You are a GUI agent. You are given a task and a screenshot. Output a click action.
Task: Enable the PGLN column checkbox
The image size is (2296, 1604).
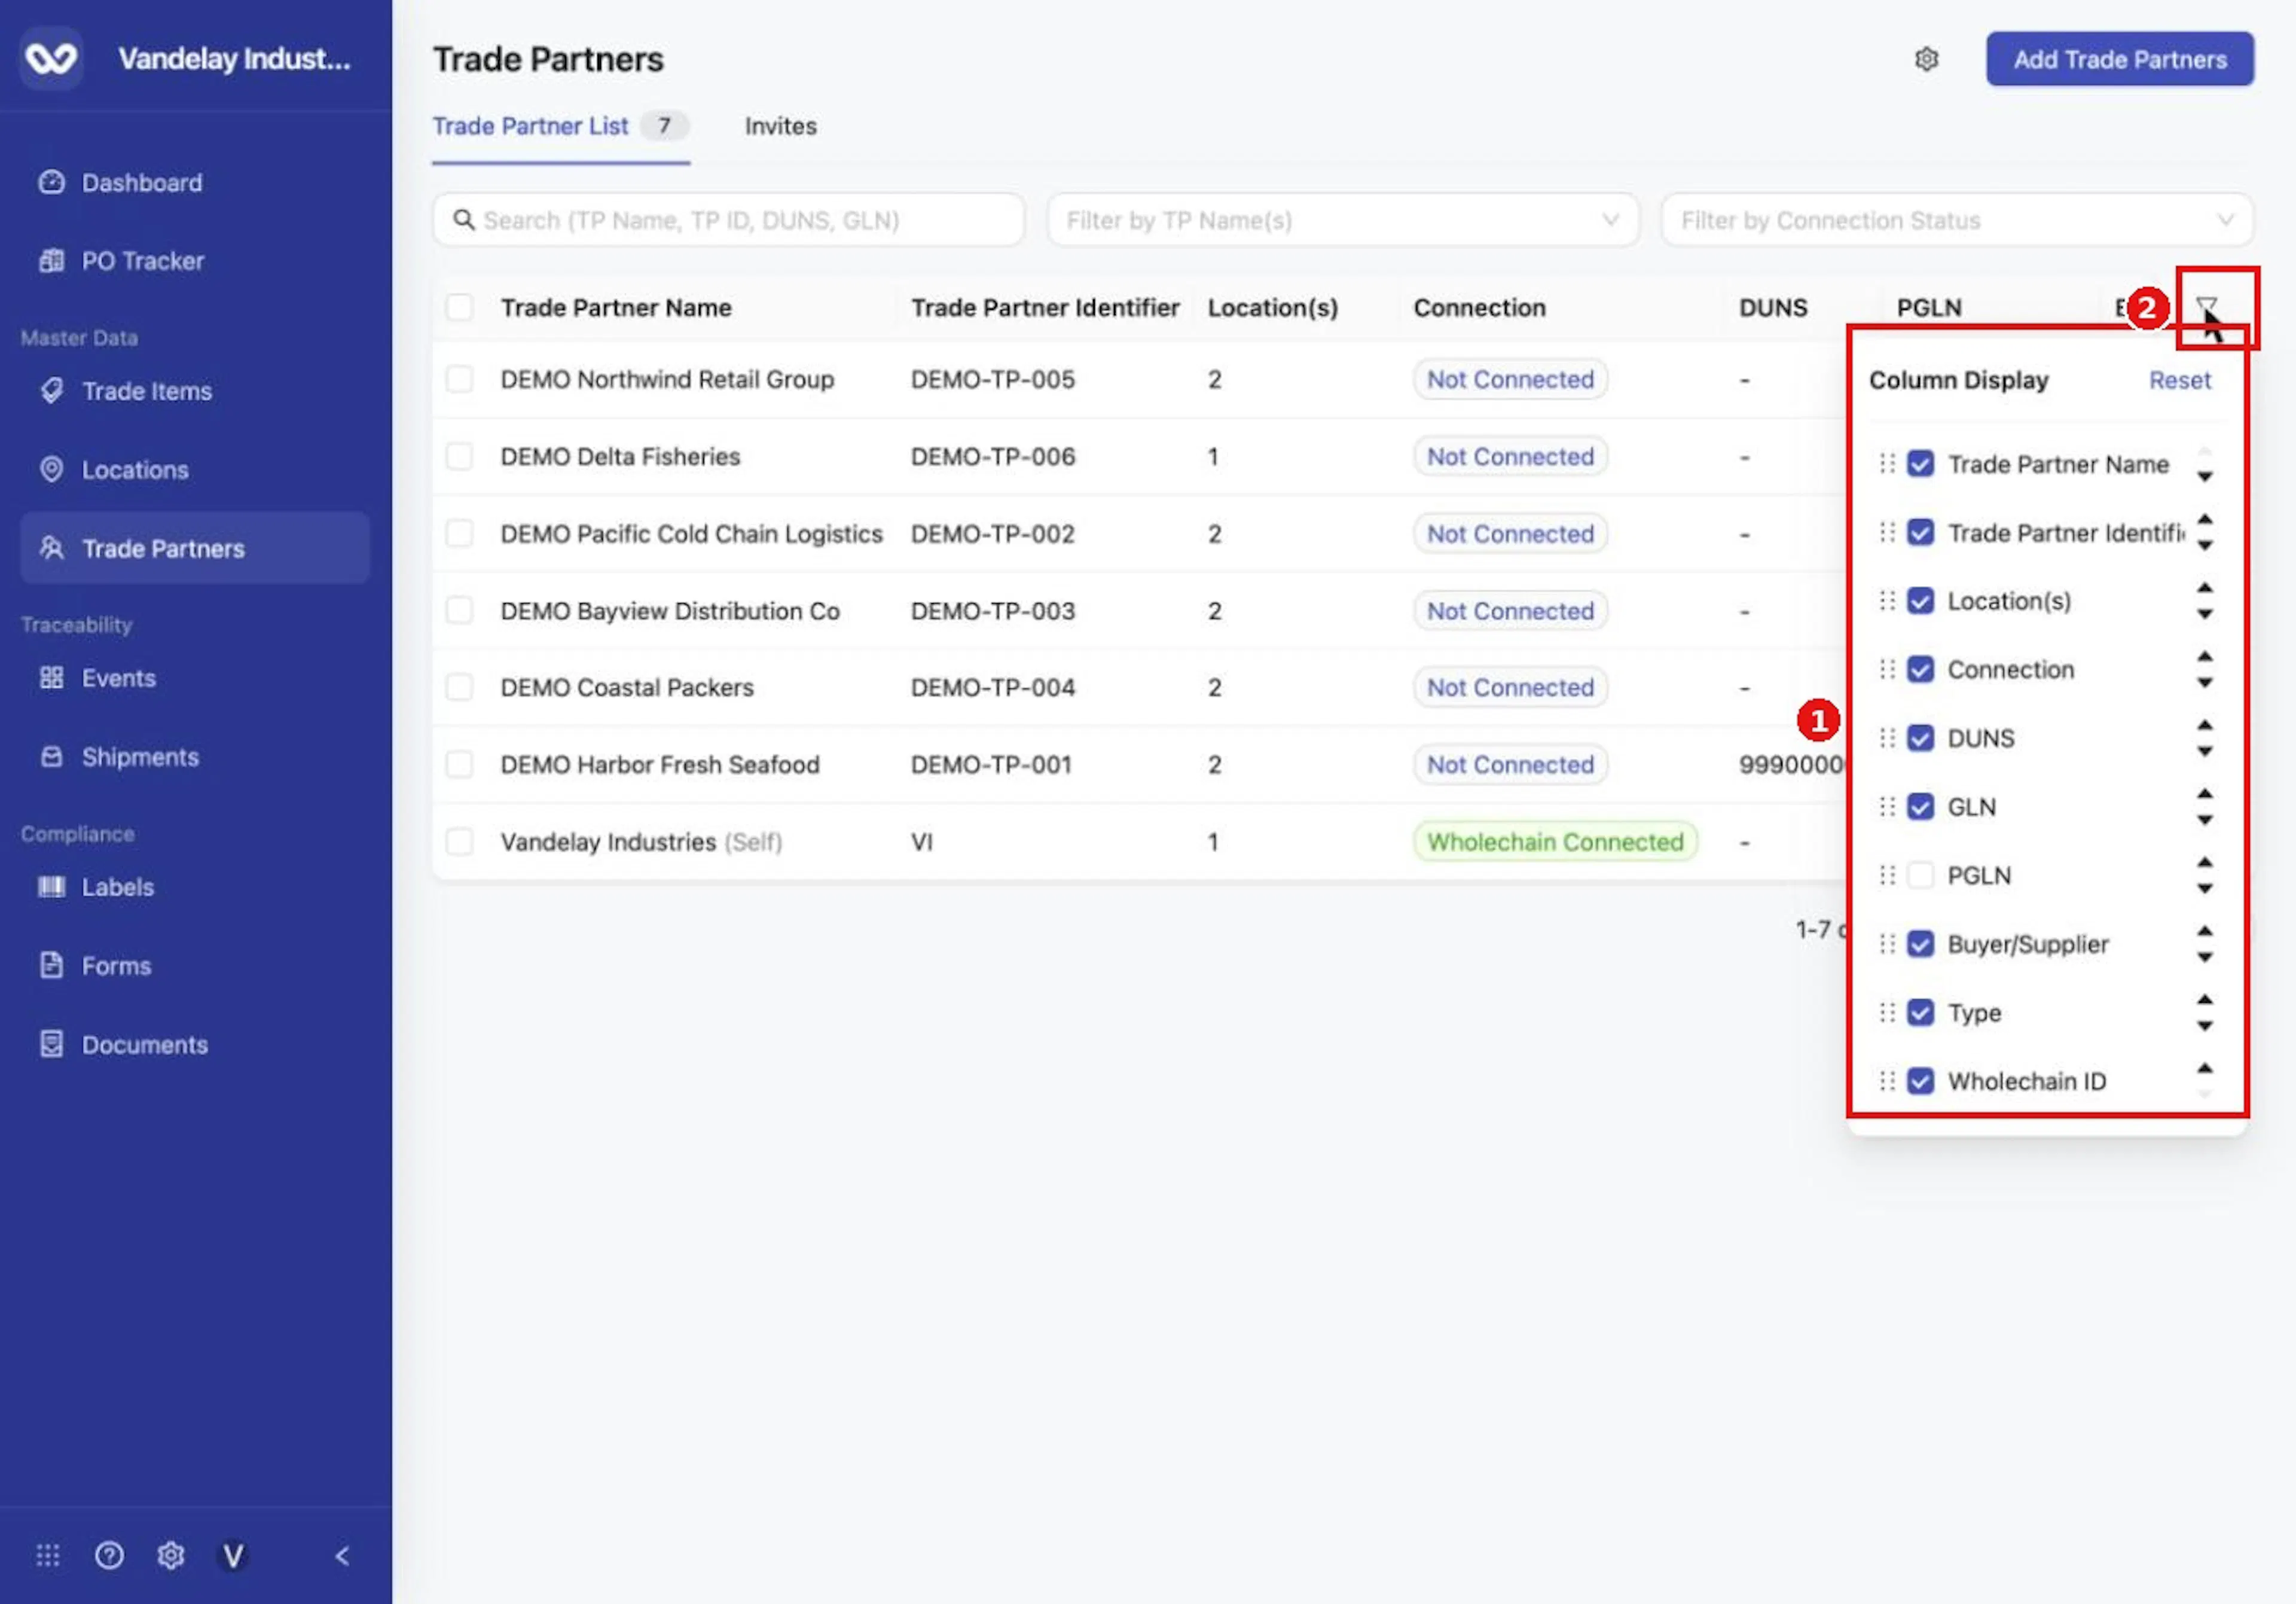1920,875
